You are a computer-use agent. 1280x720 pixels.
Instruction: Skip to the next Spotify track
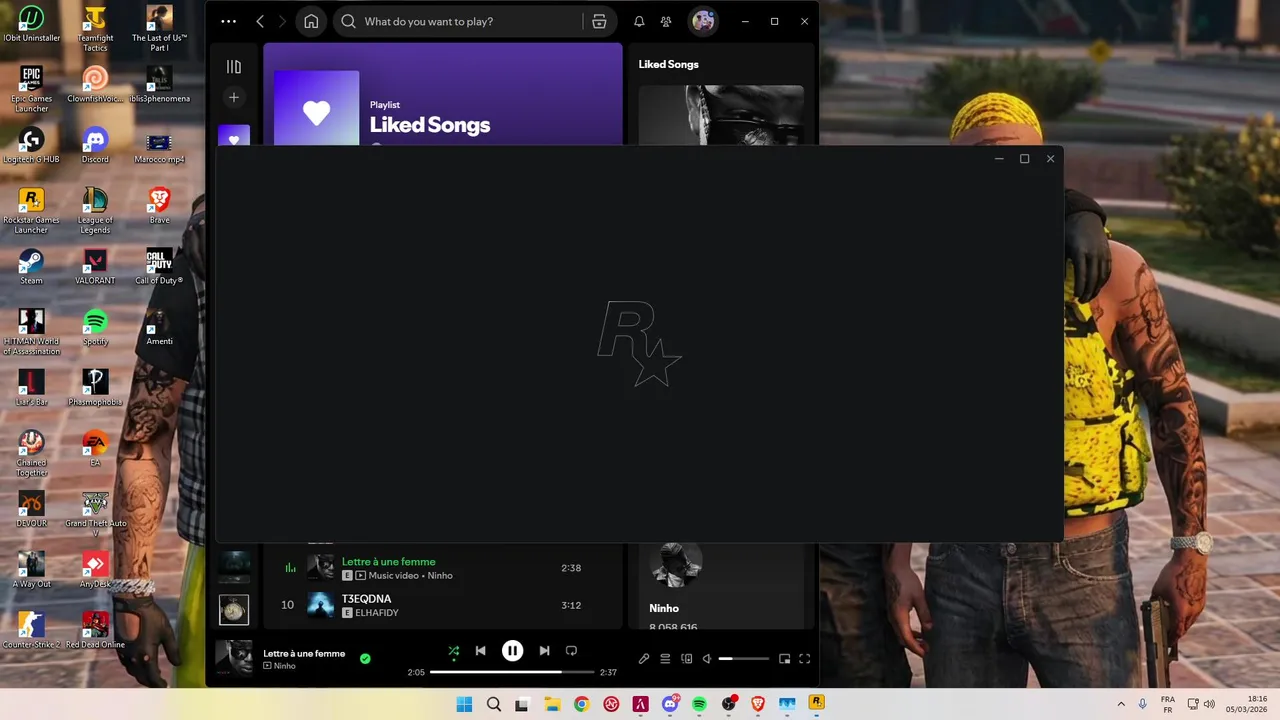tap(544, 651)
